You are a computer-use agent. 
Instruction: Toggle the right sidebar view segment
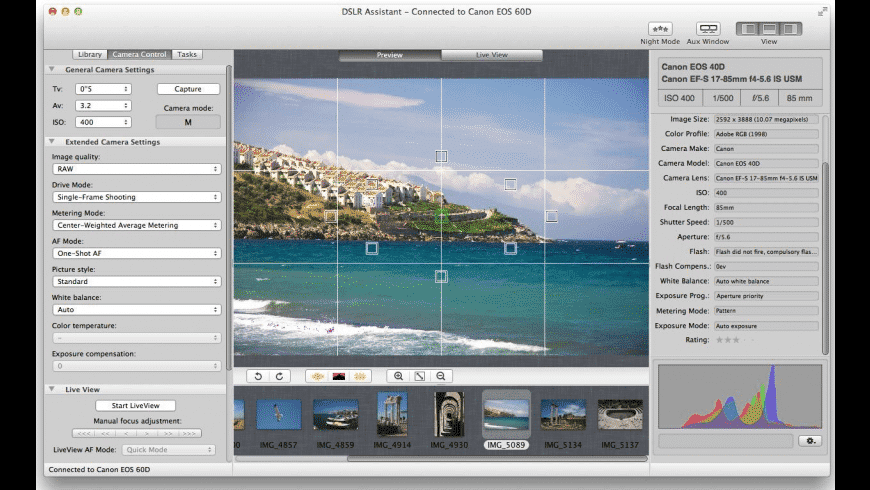(x=790, y=29)
